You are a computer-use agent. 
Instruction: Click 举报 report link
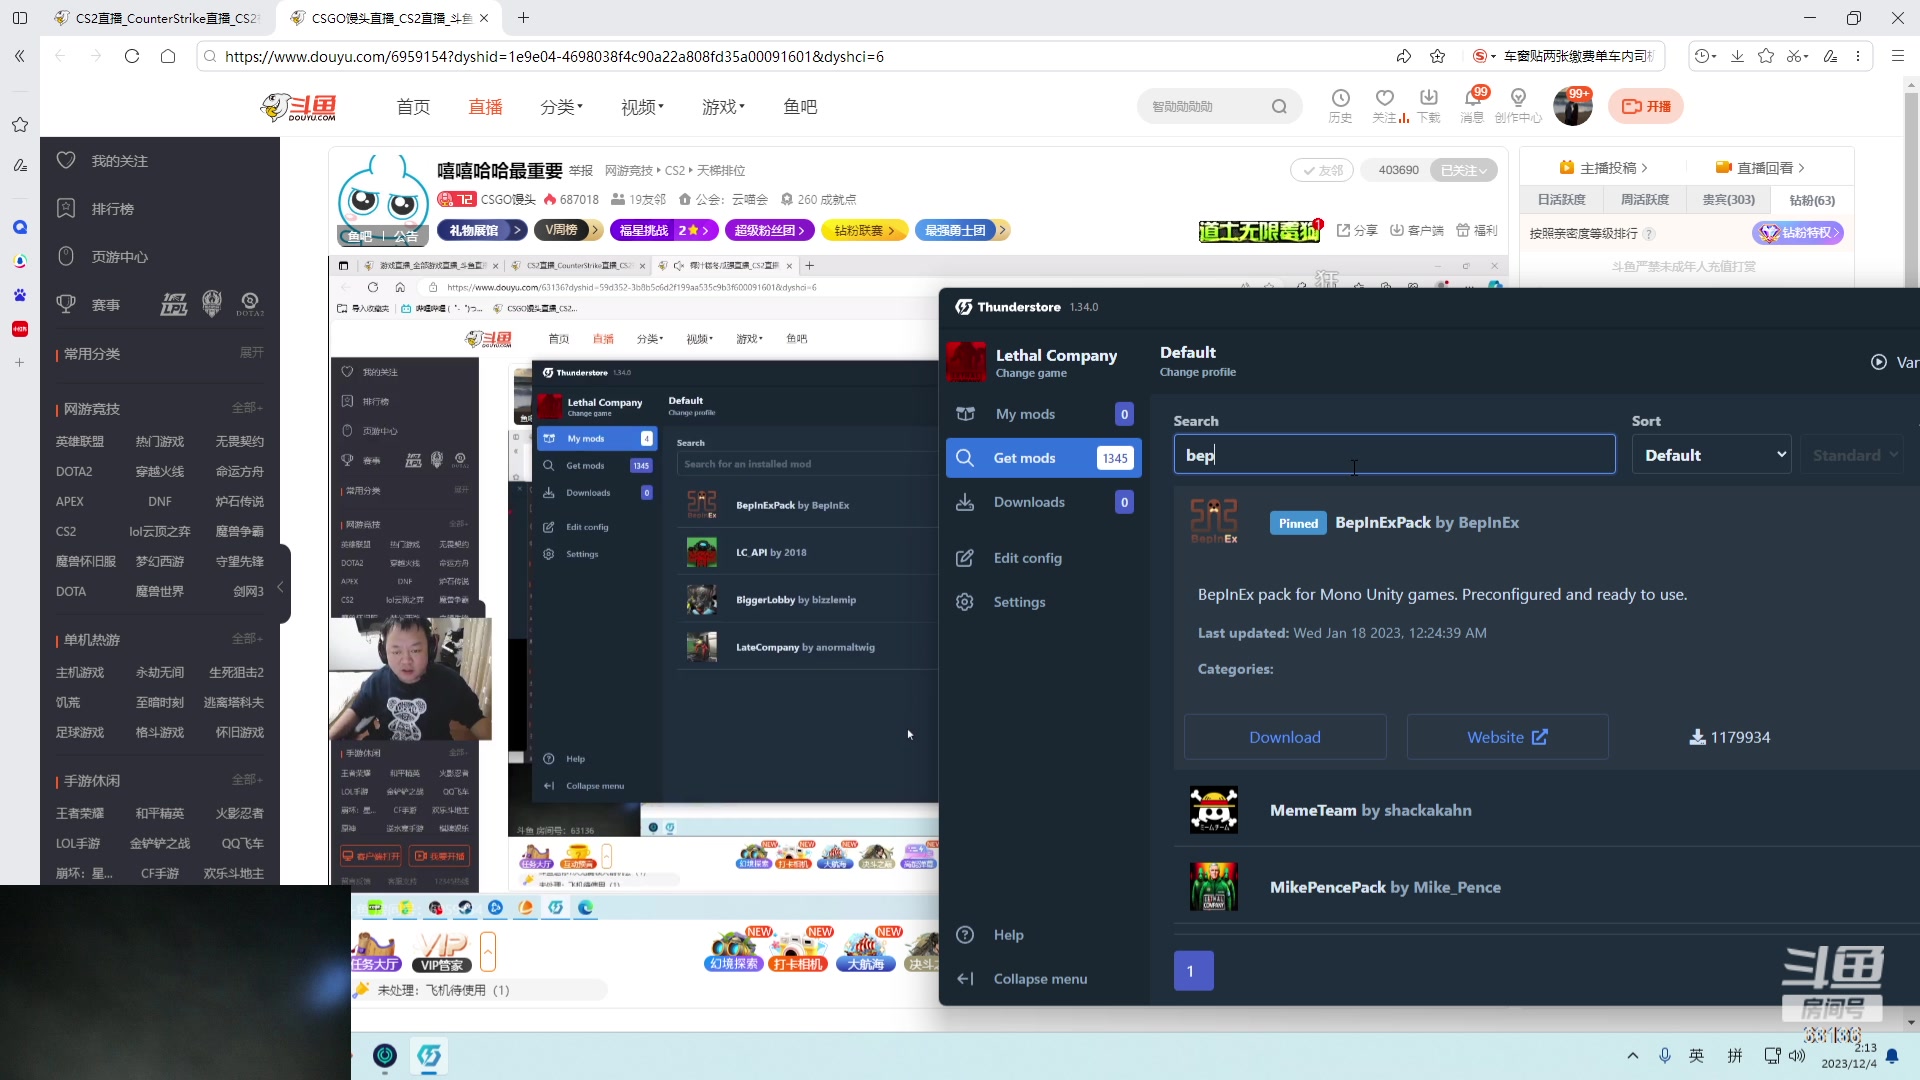581,171
